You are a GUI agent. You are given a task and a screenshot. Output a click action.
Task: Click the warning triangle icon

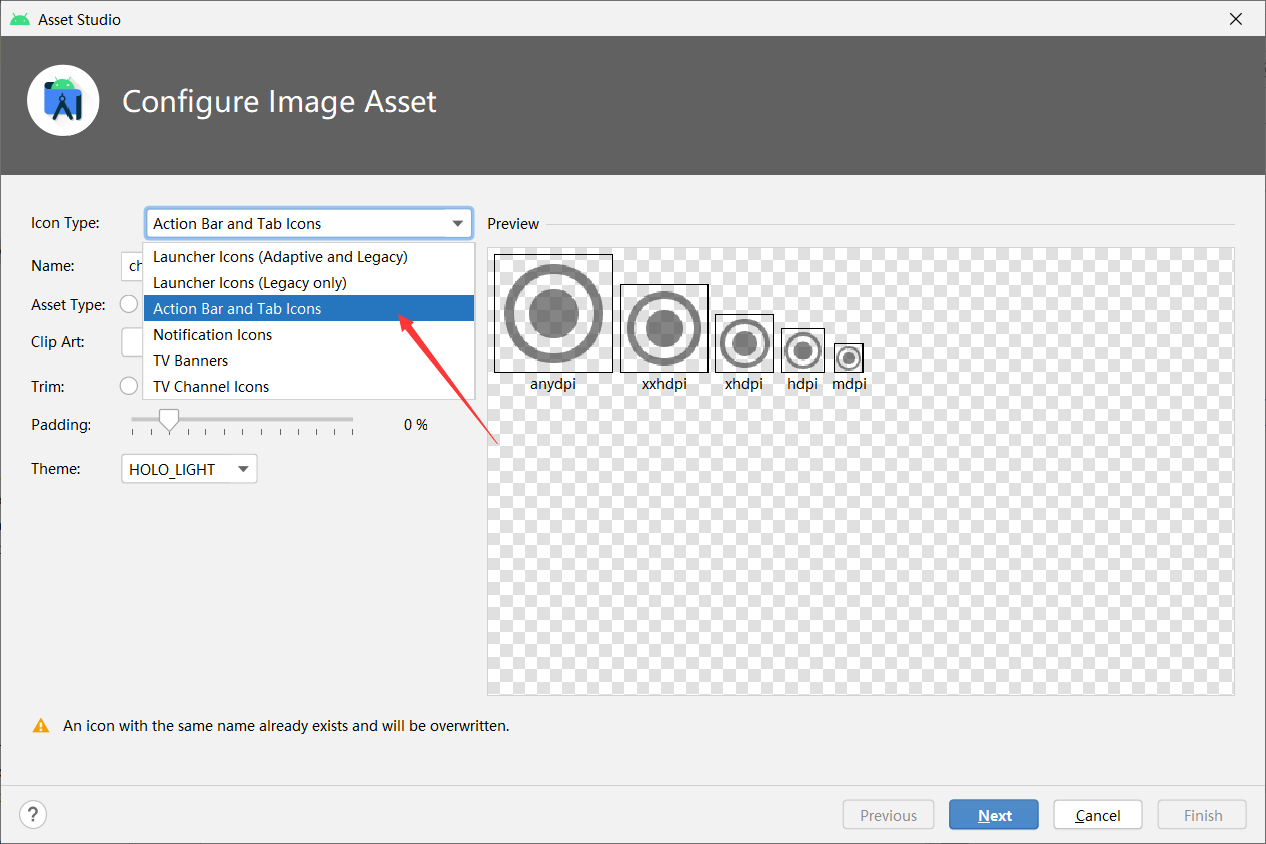pyautogui.click(x=41, y=726)
